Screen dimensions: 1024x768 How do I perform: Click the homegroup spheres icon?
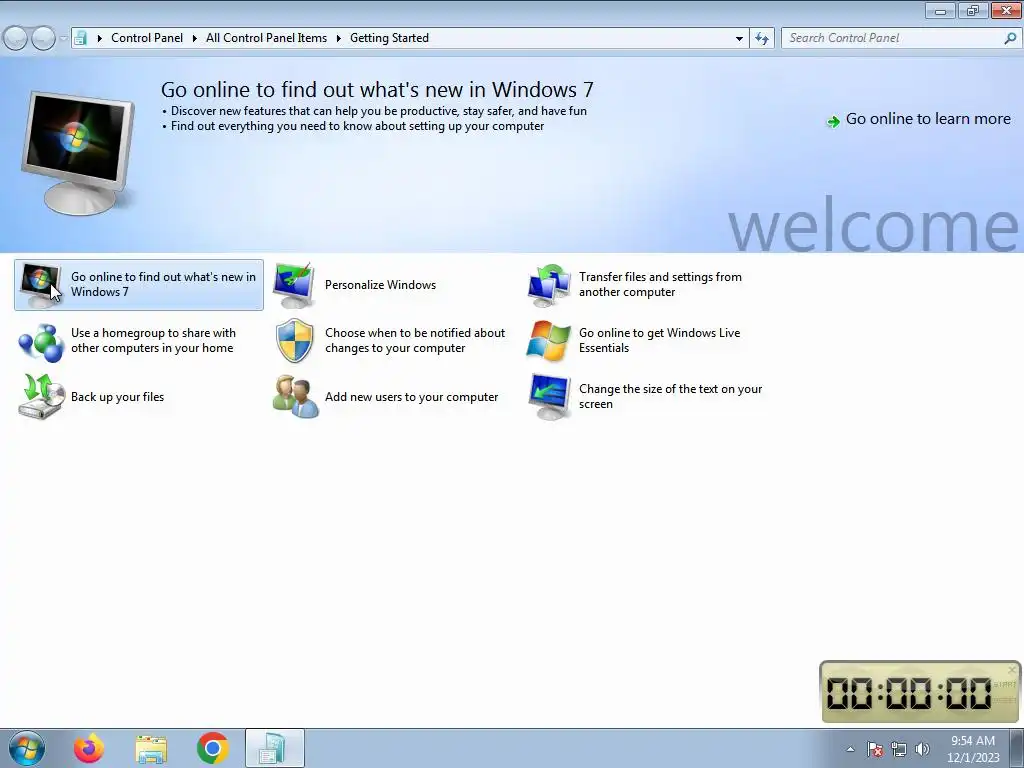[x=41, y=341]
